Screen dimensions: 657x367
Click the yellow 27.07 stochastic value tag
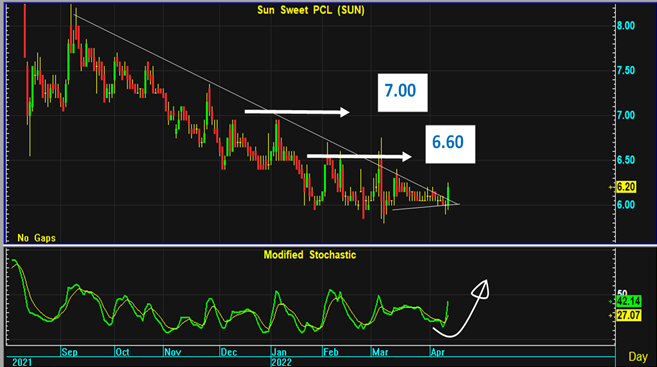click(x=629, y=315)
